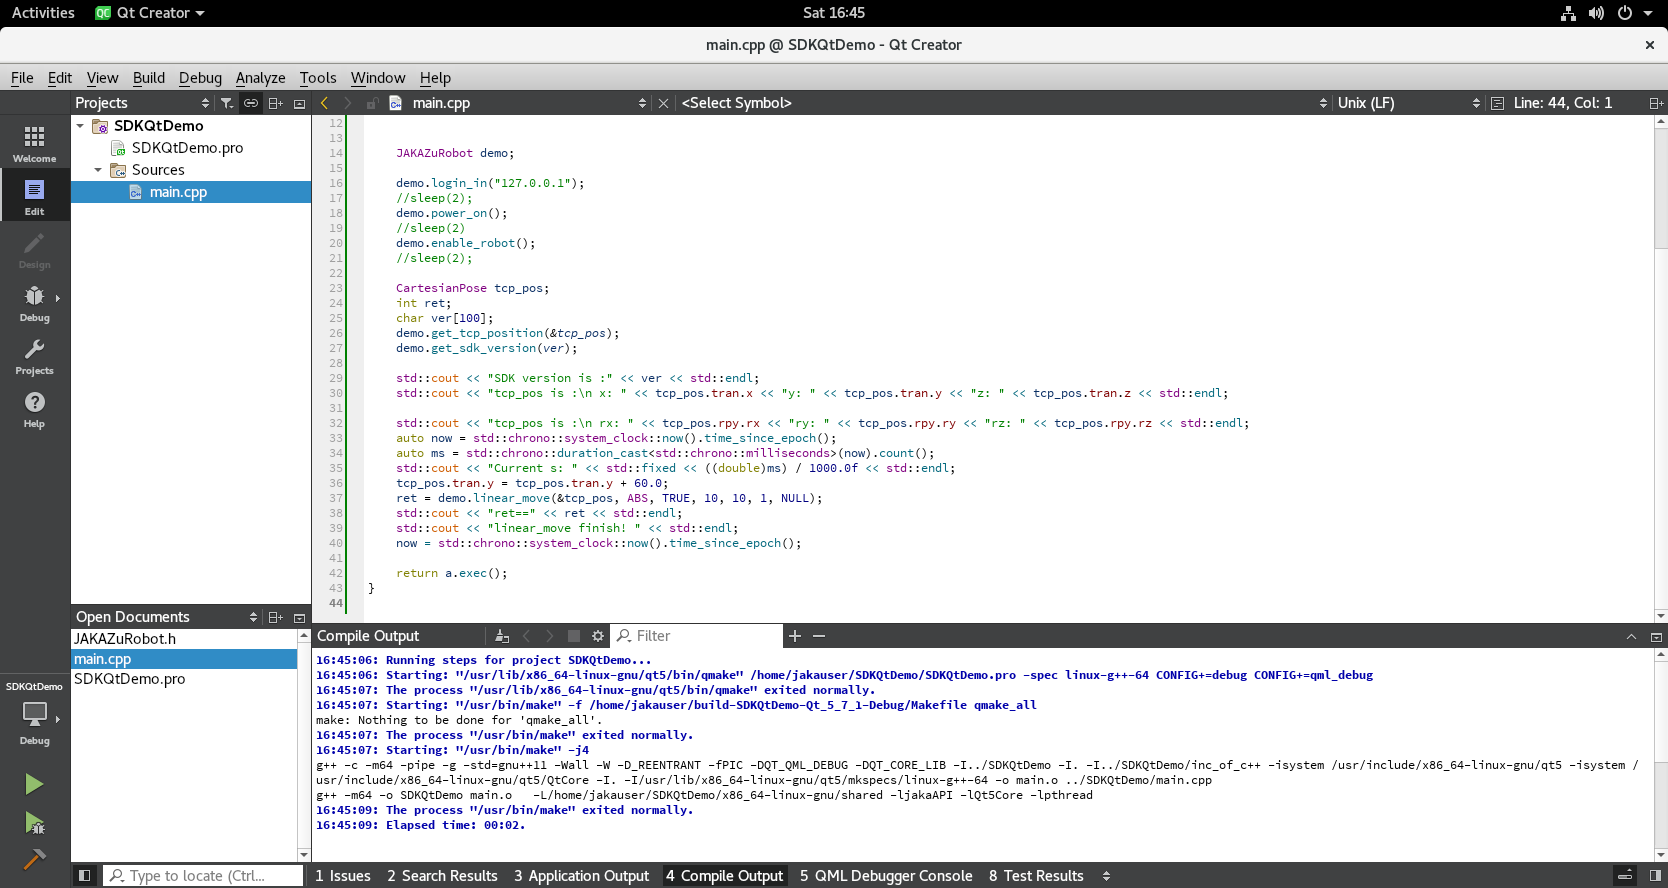This screenshot has height=888, width=1668.
Task: Start debugging with the bug play button
Action: tap(34, 823)
